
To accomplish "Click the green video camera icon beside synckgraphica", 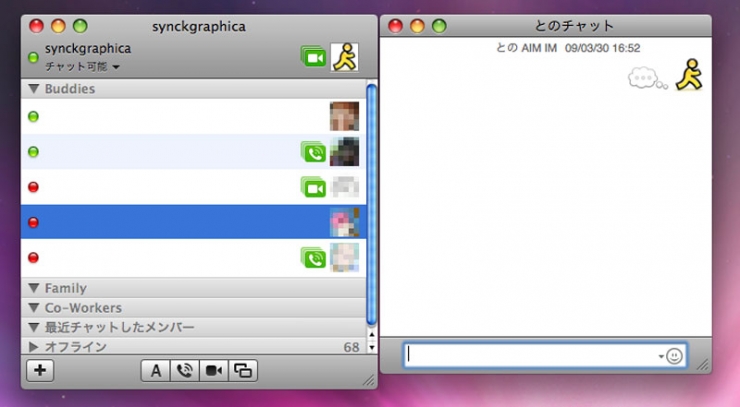I will (x=313, y=57).
